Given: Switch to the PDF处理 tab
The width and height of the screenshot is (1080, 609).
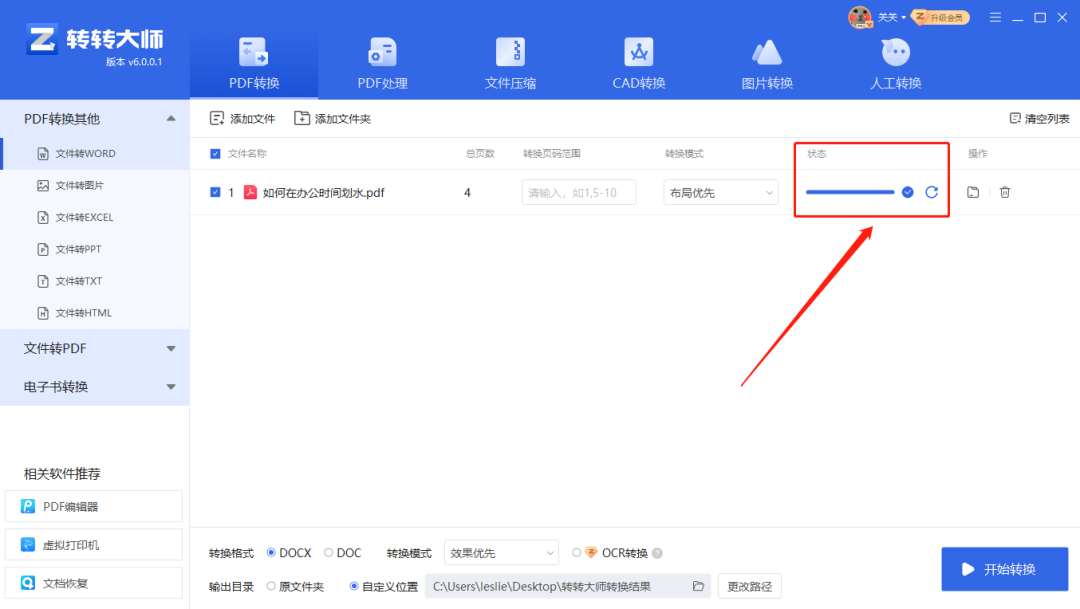Looking at the screenshot, I should coord(381,60).
